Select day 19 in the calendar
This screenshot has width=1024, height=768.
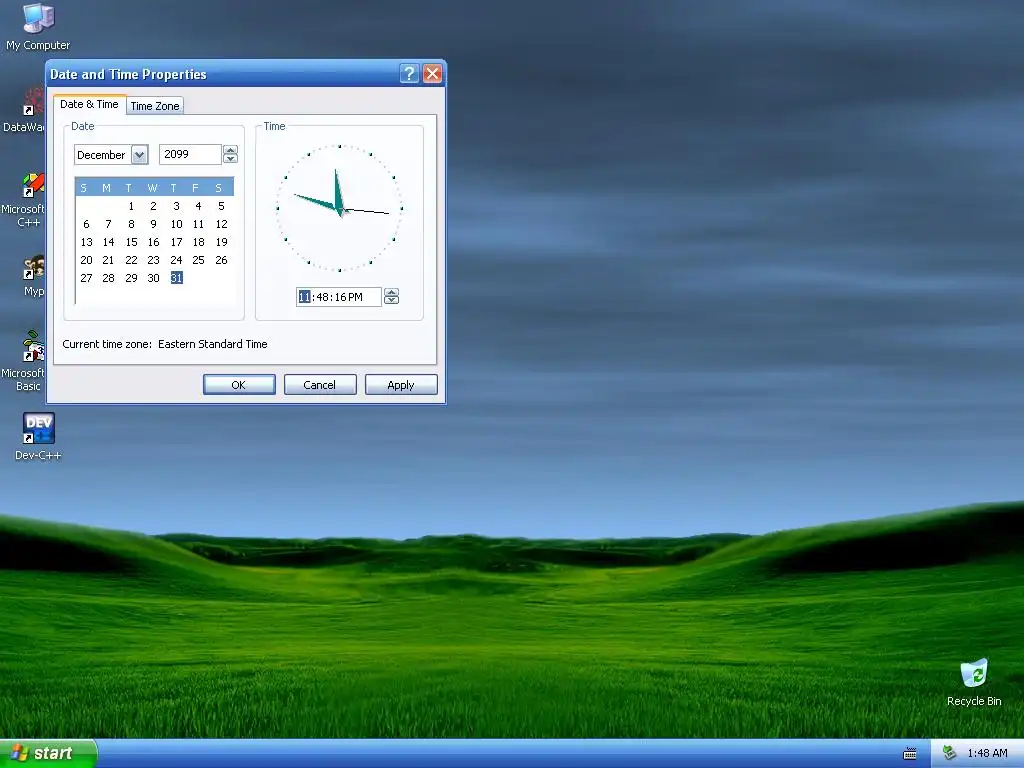pos(221,242)
